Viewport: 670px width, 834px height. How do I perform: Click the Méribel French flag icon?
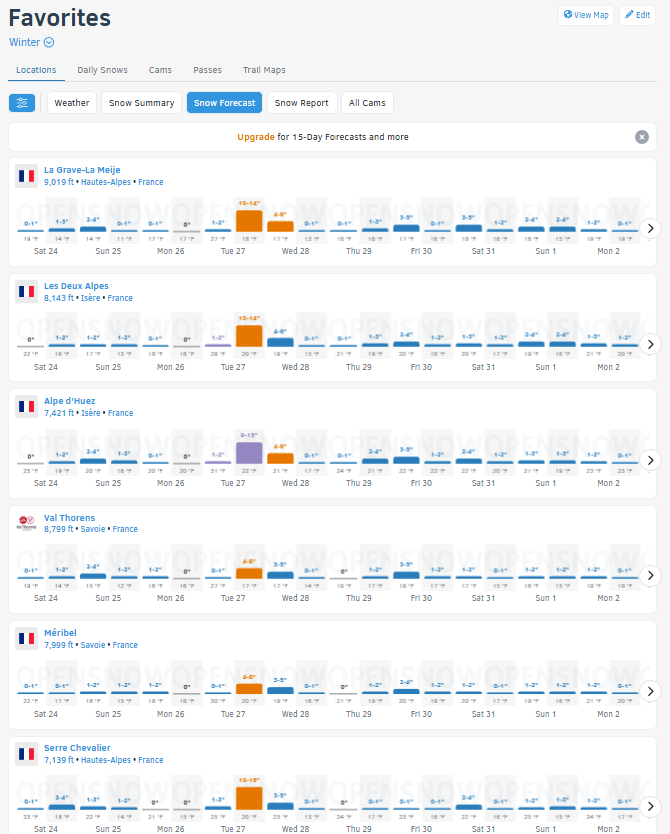coord(26,639)
